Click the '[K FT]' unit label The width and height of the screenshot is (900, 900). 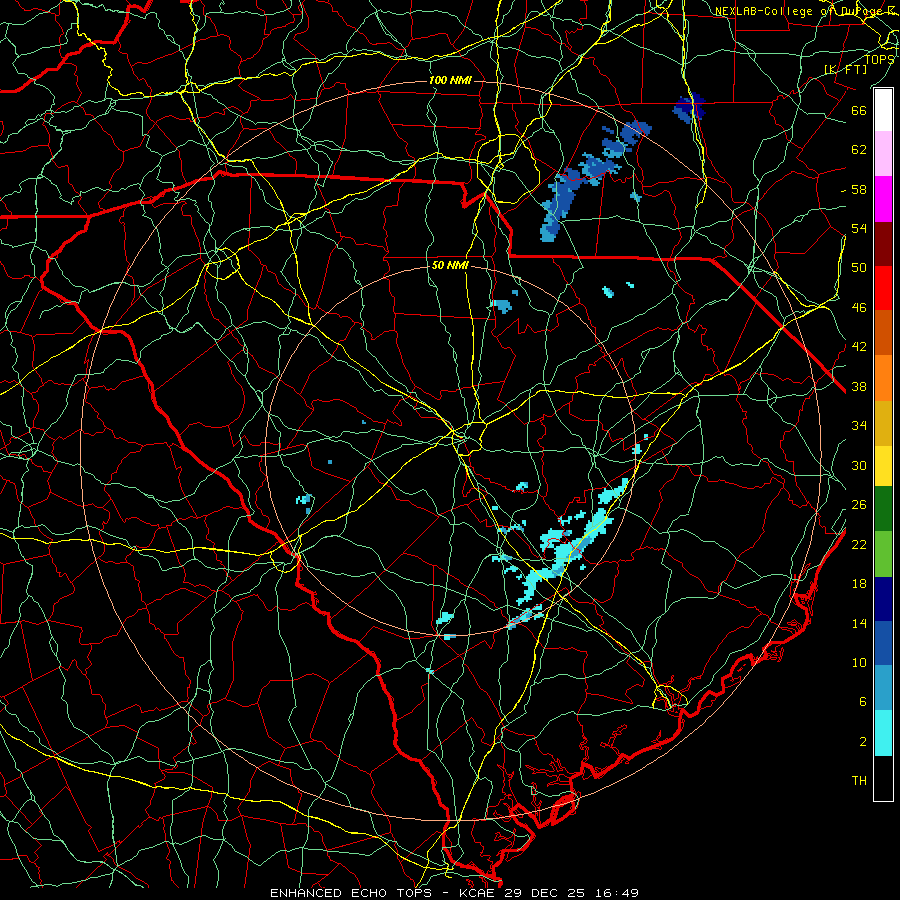(x=846, y=70)
